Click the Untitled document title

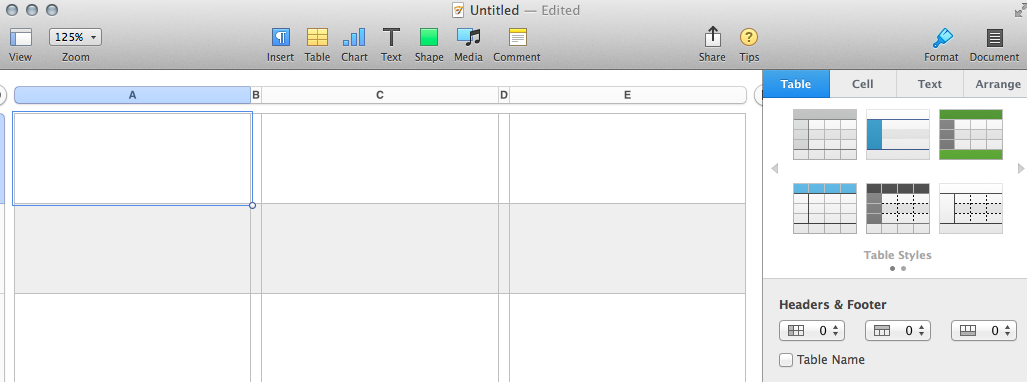(x=495, y=10)
